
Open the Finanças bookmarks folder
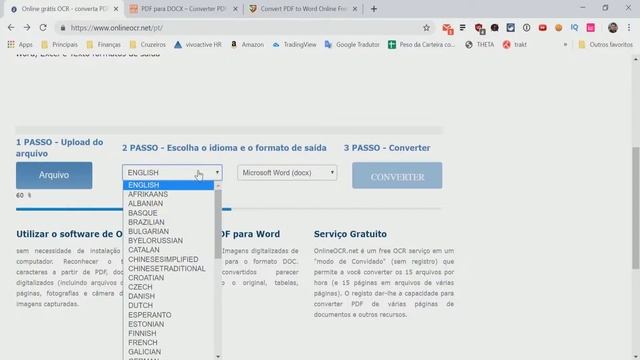[x=104, y=44]
